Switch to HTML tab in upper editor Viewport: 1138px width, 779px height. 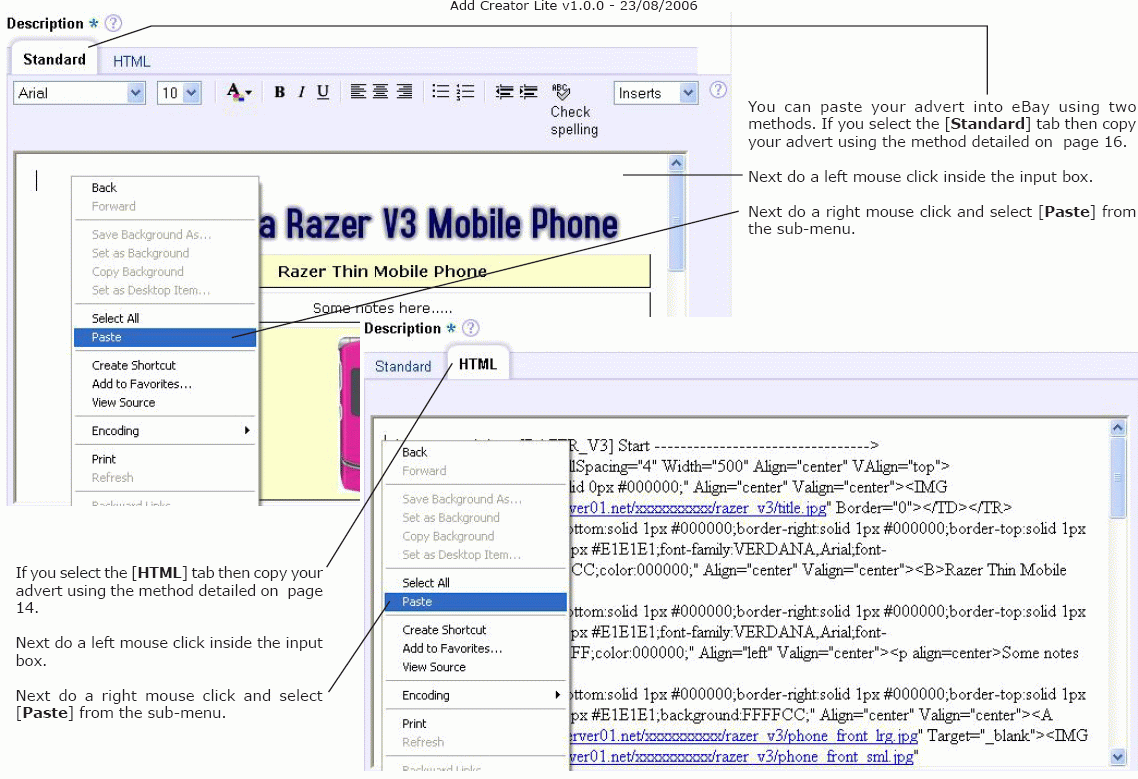[x=131, y=62]
